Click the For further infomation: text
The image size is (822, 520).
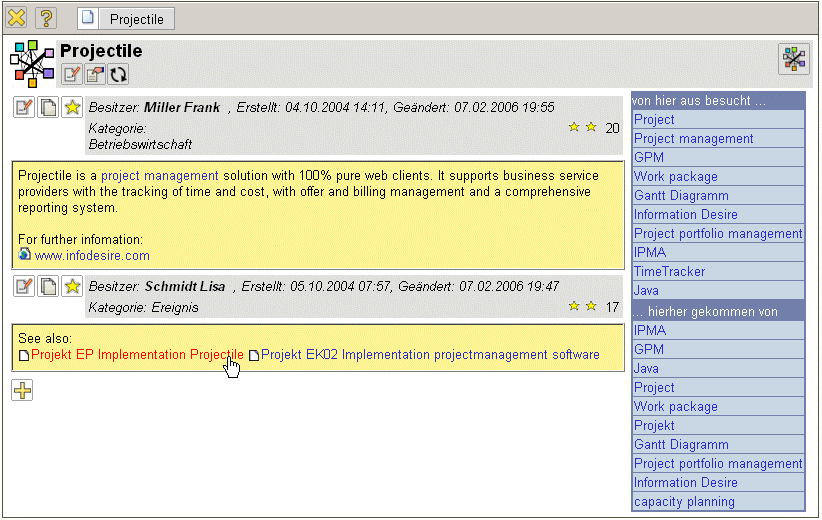(80, 240)
